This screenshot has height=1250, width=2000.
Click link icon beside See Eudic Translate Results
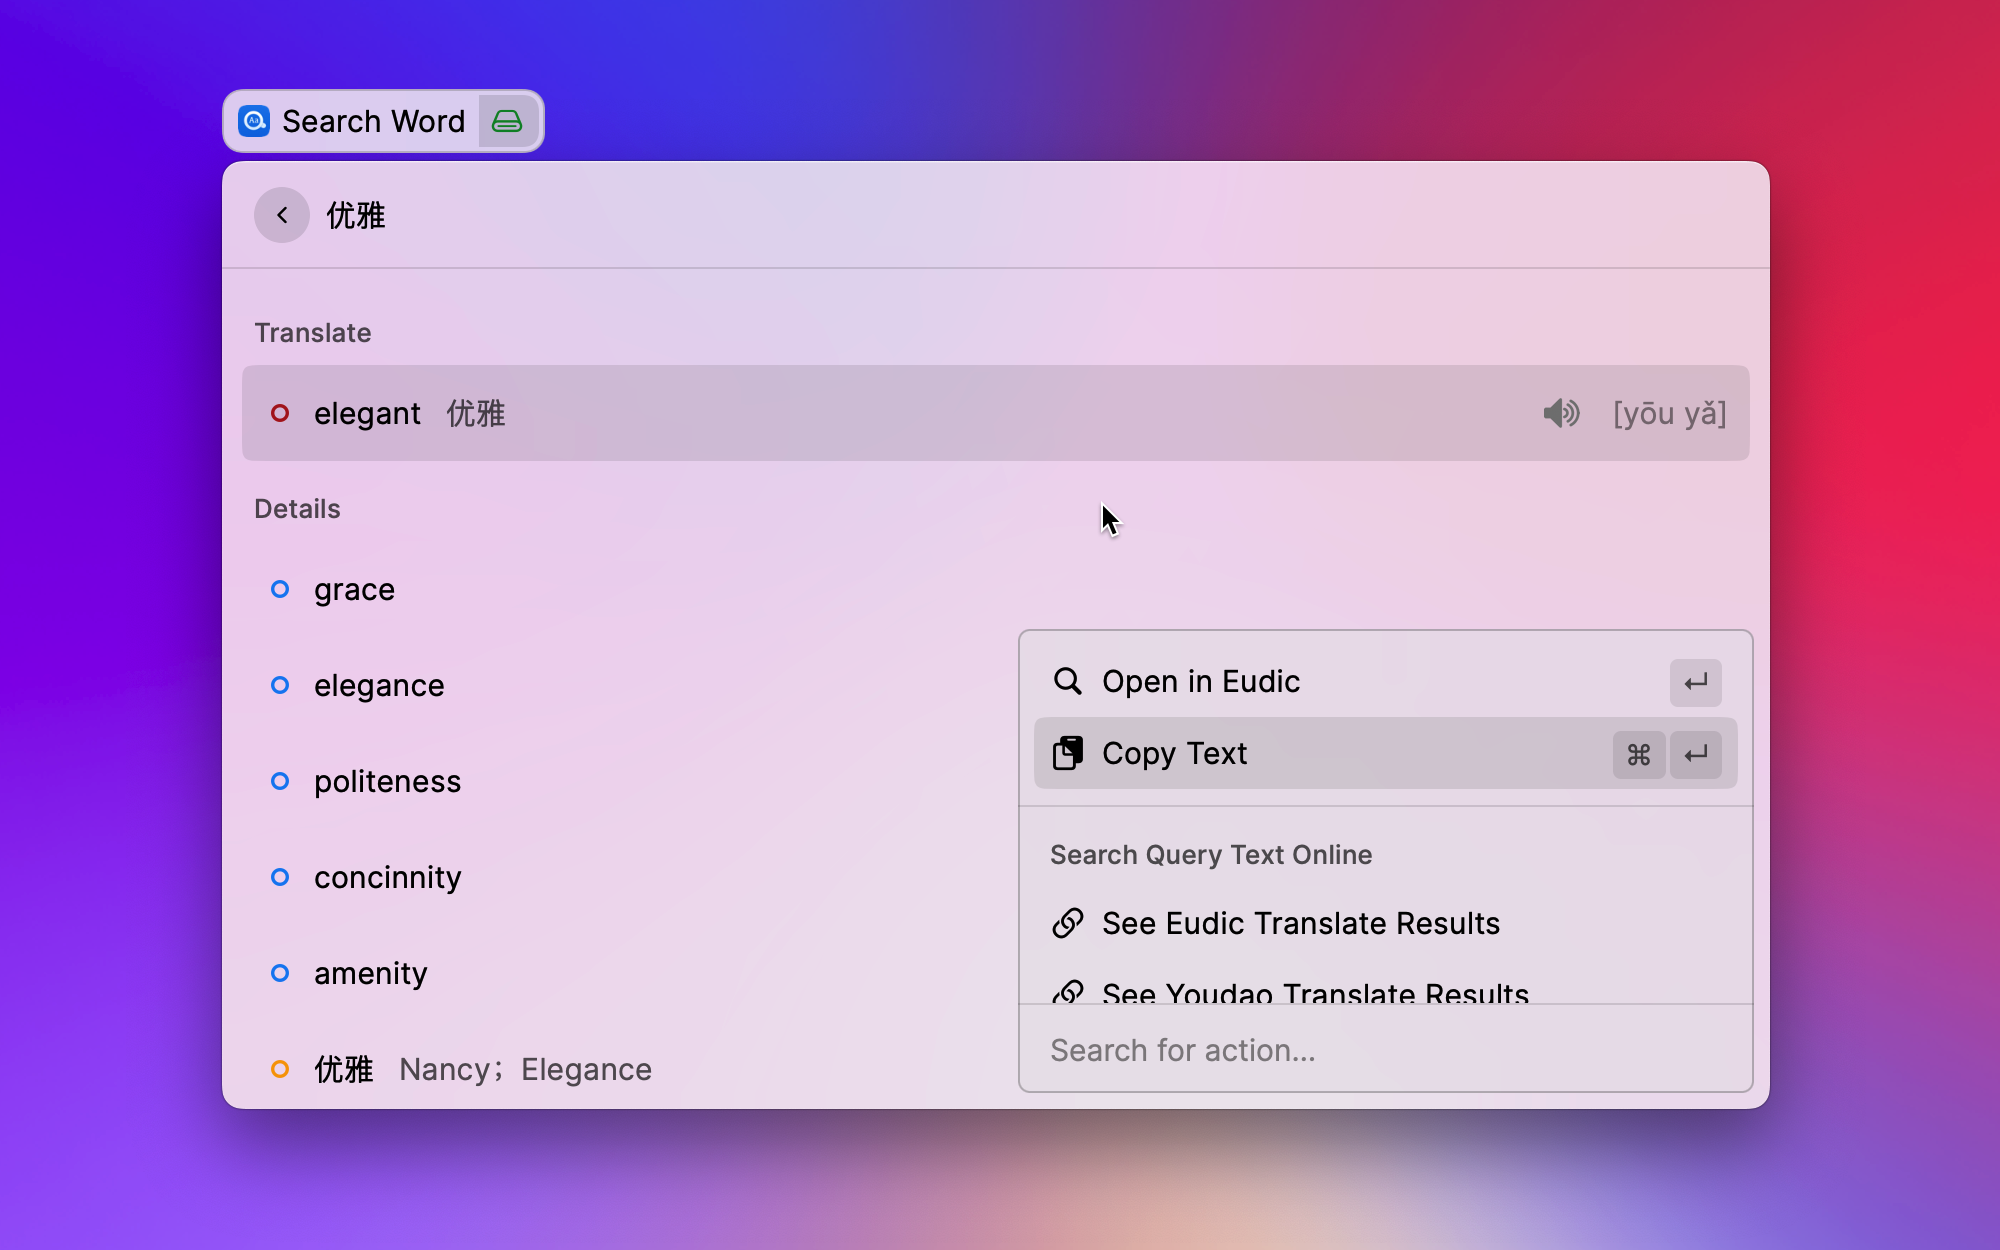(x=1067, y=923)
